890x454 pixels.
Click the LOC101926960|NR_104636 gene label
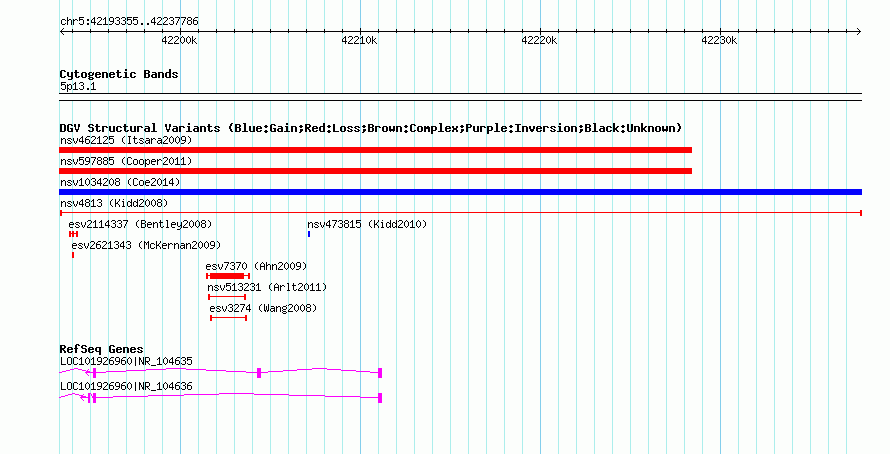126,386
